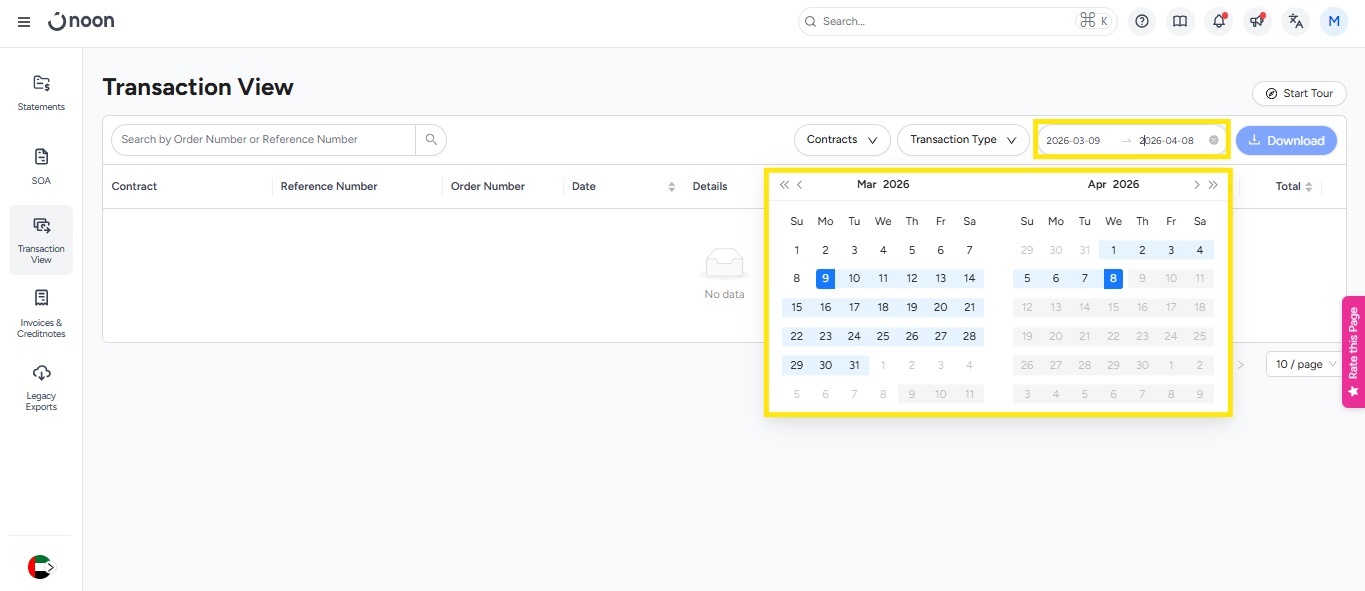Image resolution: width=1365 pixels, height=591 pixels.
Task: Jump to previous year with double-left arrow
Action: (784, 185)
